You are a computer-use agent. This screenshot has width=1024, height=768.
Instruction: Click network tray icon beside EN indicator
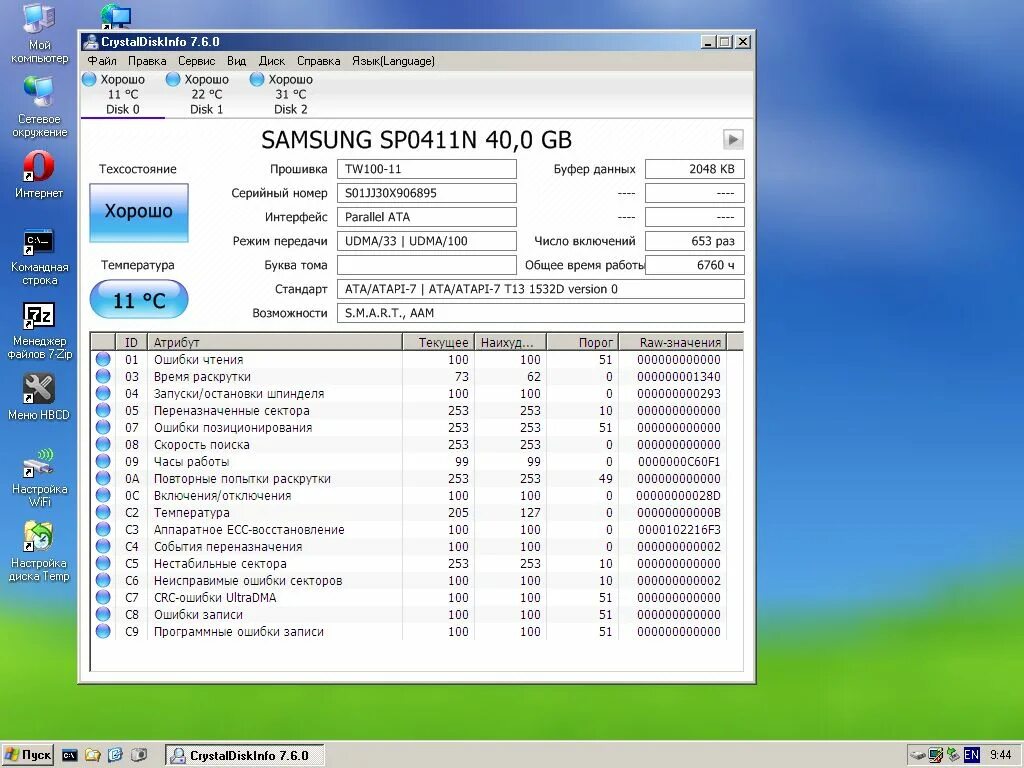click(x=953, y=755)
